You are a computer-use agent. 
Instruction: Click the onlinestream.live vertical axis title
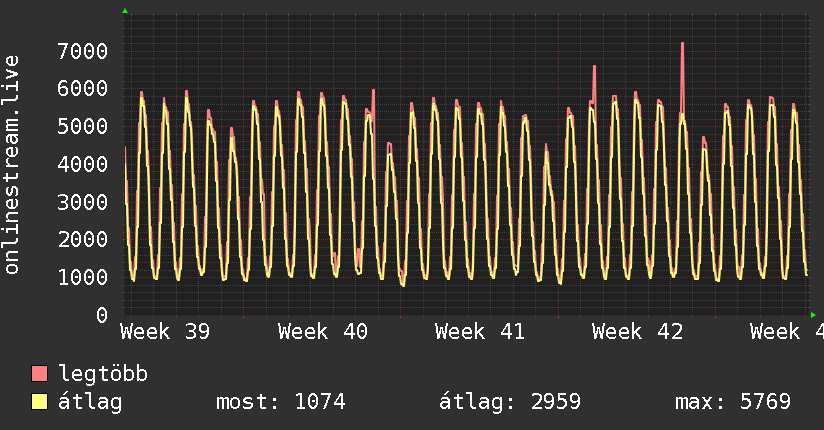click(11, 165)
